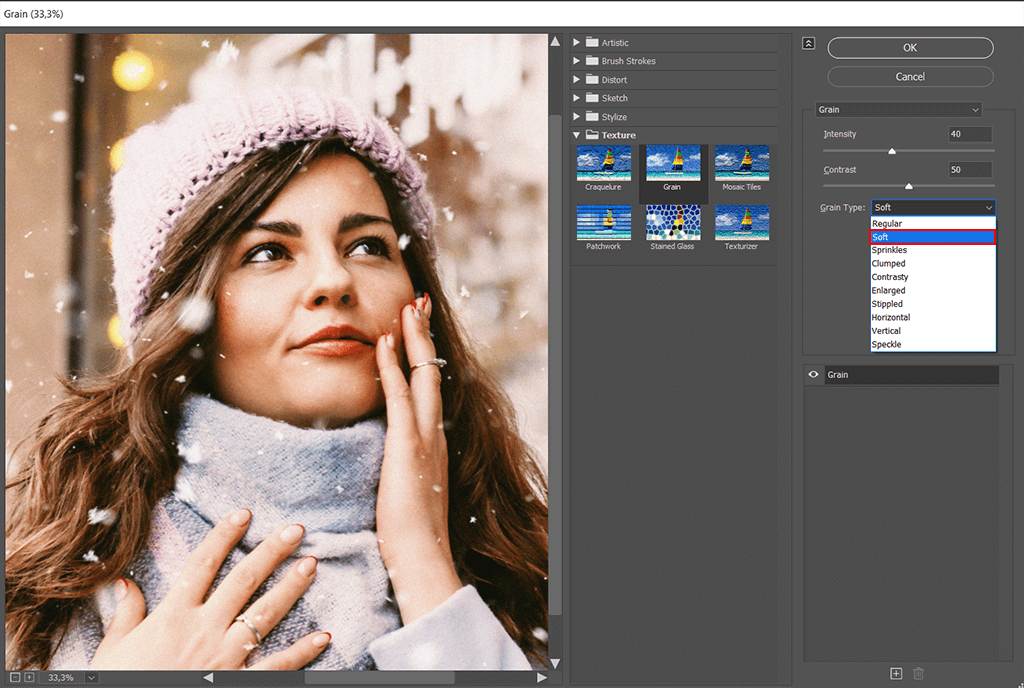
Task: Add a new effect layer
Action: click(896, 673)
